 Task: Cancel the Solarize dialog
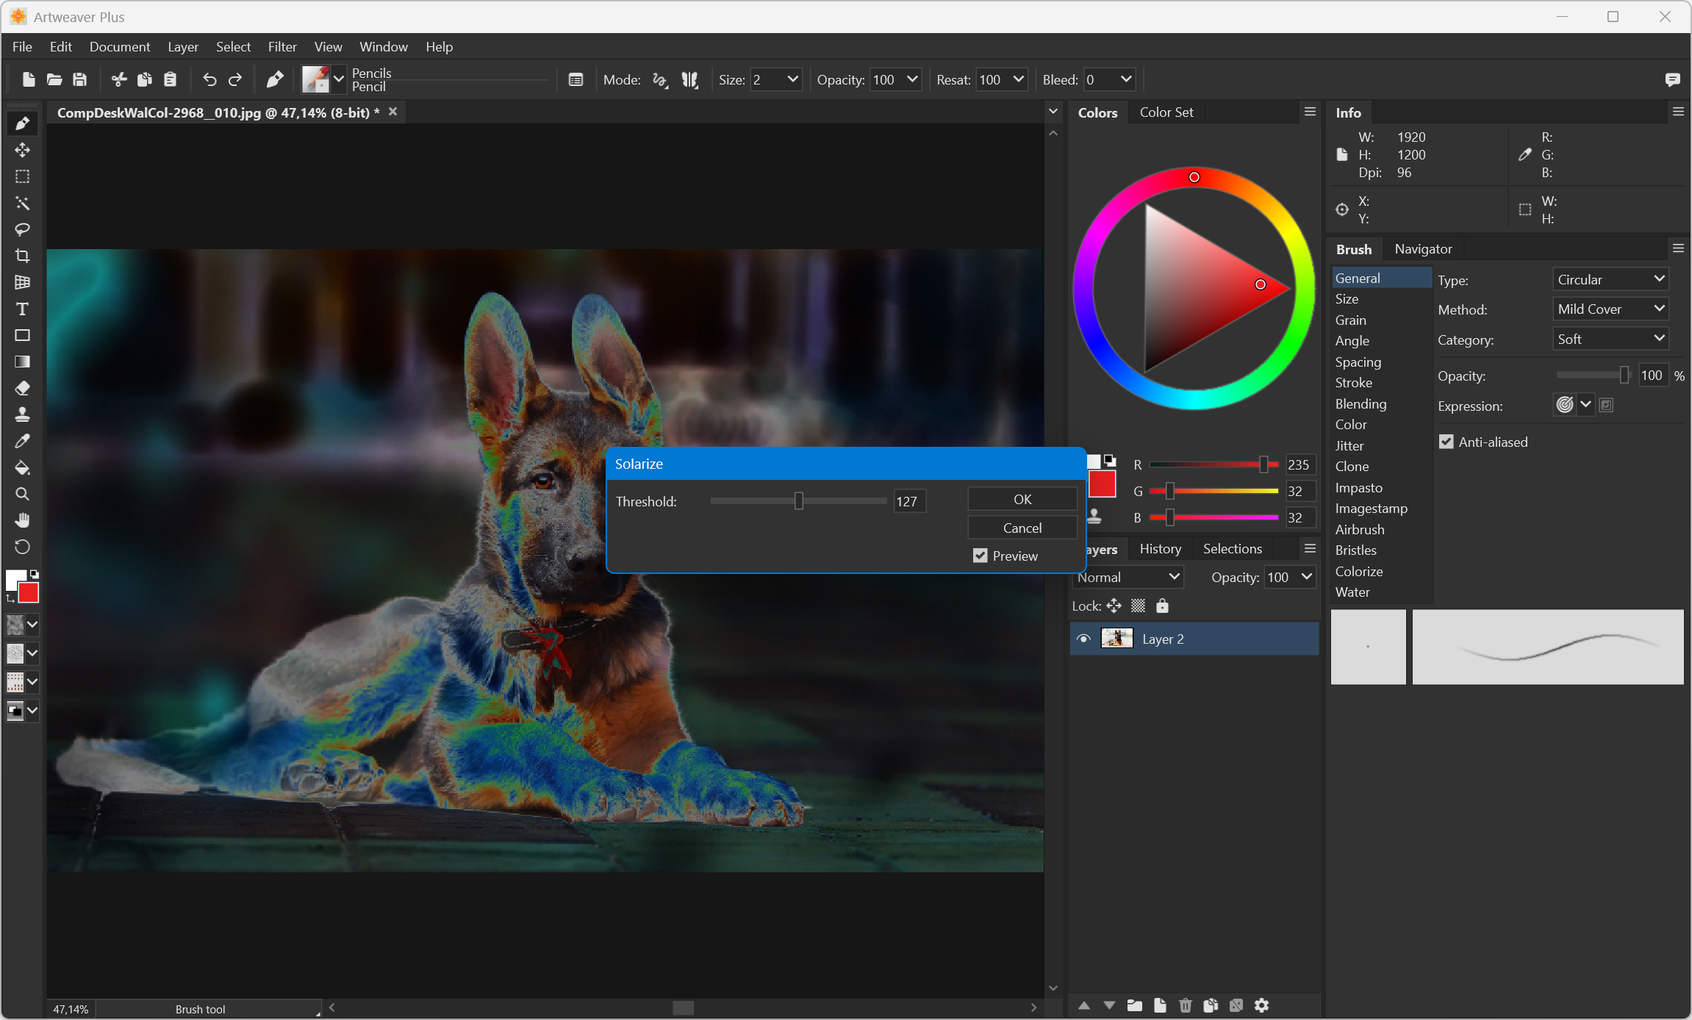click(x=1022, y=528)
